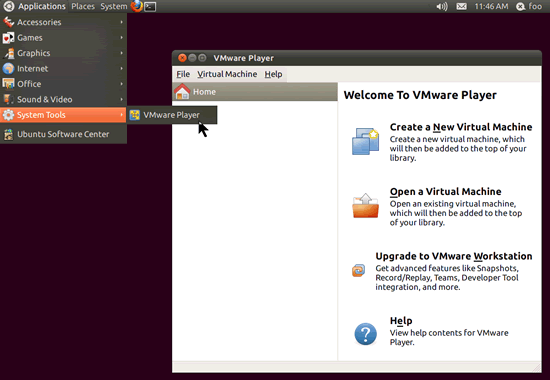Launch Firefox from the top panel icon
The height and width of the screenshot is (380, 550).
coord(136,6)
